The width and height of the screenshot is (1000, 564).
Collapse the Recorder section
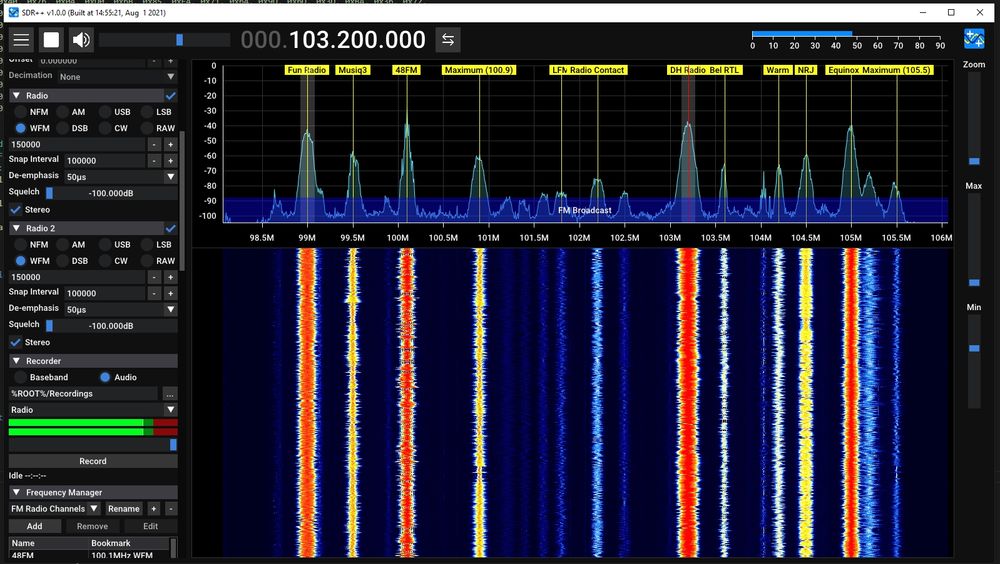click(x=16, y=361)
